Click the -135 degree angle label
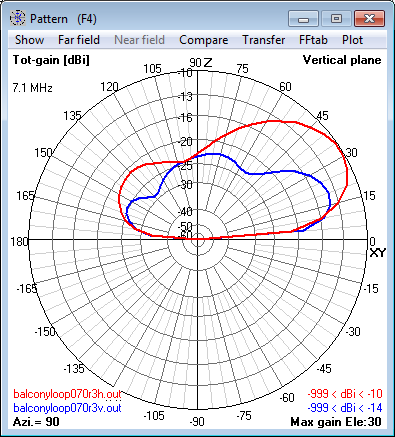395x437 pixels. (74, 368)
